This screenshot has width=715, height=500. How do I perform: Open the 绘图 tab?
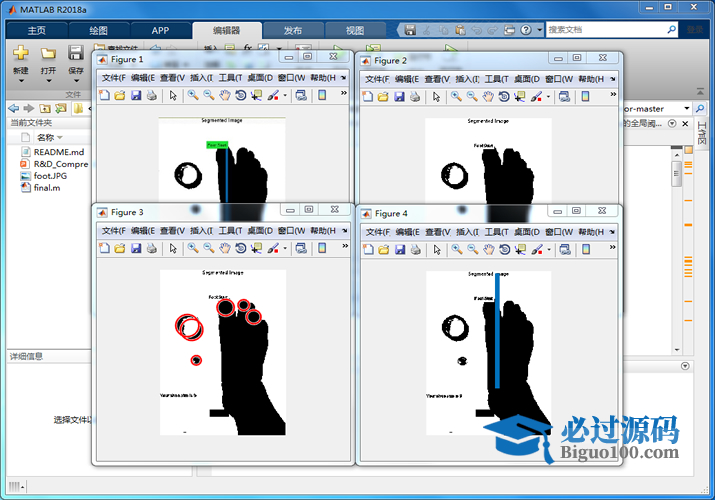[x=98, y=31]
